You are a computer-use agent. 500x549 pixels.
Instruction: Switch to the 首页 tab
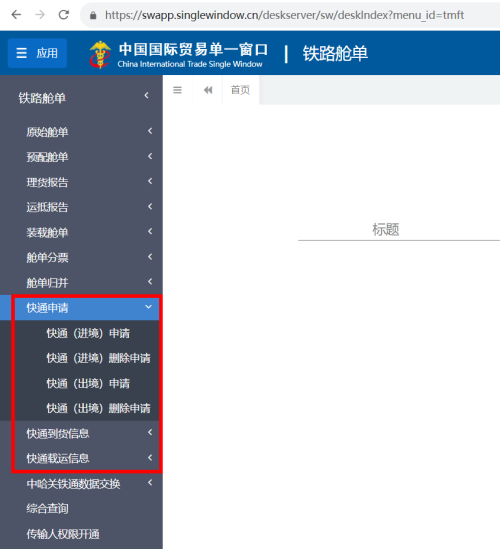click(240, 90)
